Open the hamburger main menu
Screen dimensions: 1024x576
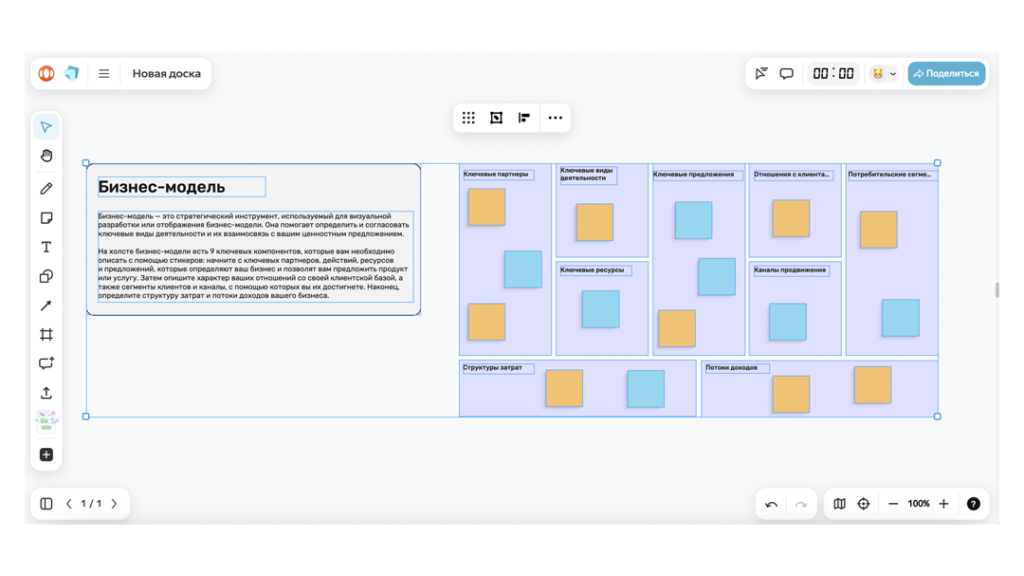click(104, 74)
